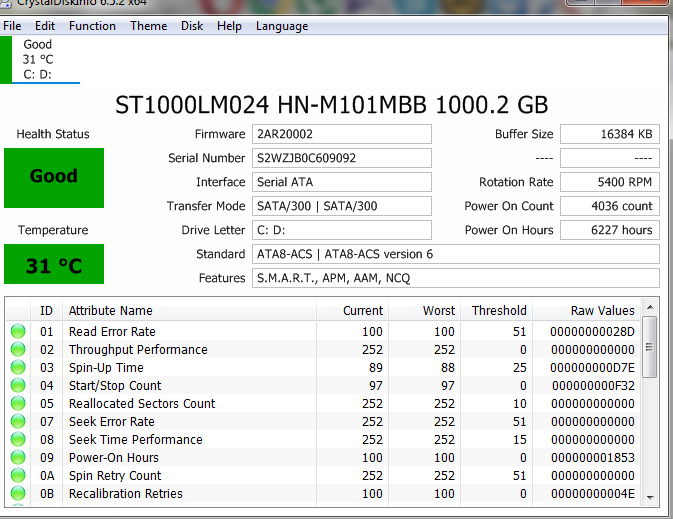Sort by the Attribute Name column header
Viewport: 673px width, 519px height.
(x=110, y=311)
